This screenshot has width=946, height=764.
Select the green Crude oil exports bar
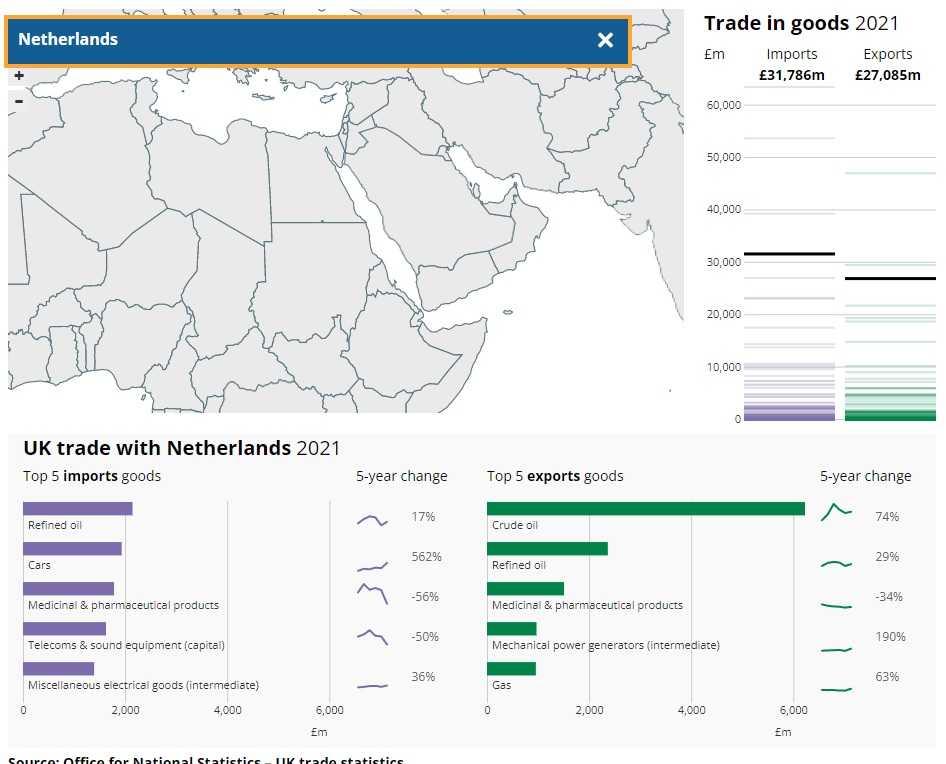(x=645, y=509)
